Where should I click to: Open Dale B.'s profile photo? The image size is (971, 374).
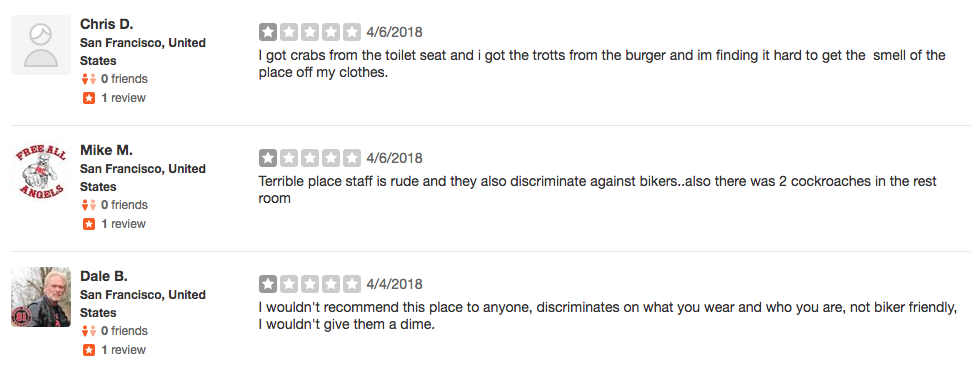coord(41,297)
